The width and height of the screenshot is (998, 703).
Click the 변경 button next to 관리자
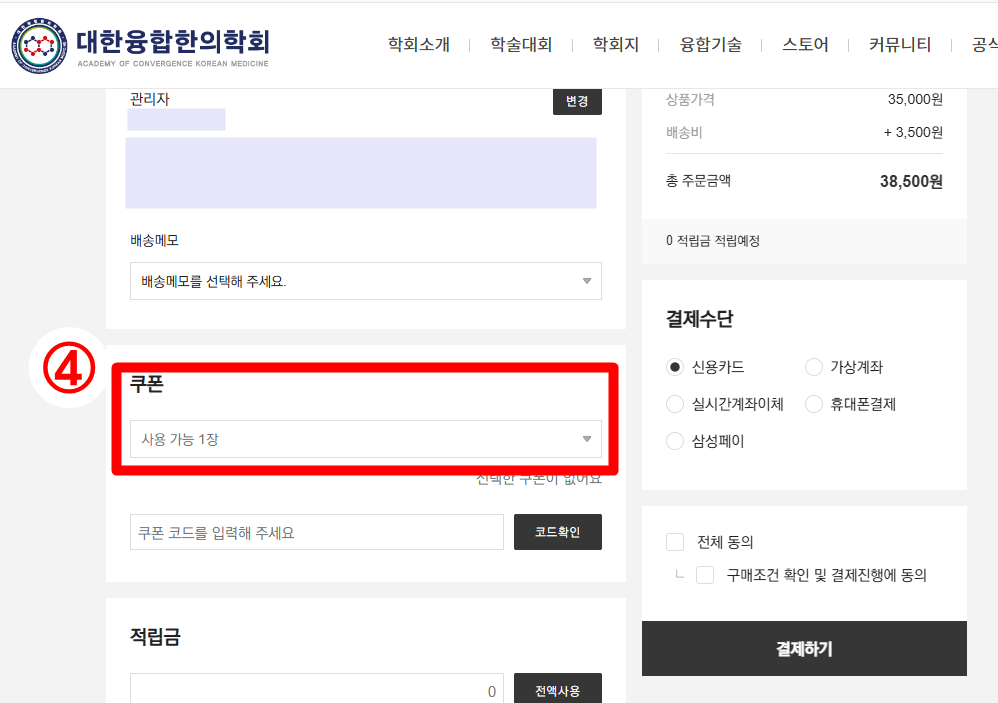577,101
